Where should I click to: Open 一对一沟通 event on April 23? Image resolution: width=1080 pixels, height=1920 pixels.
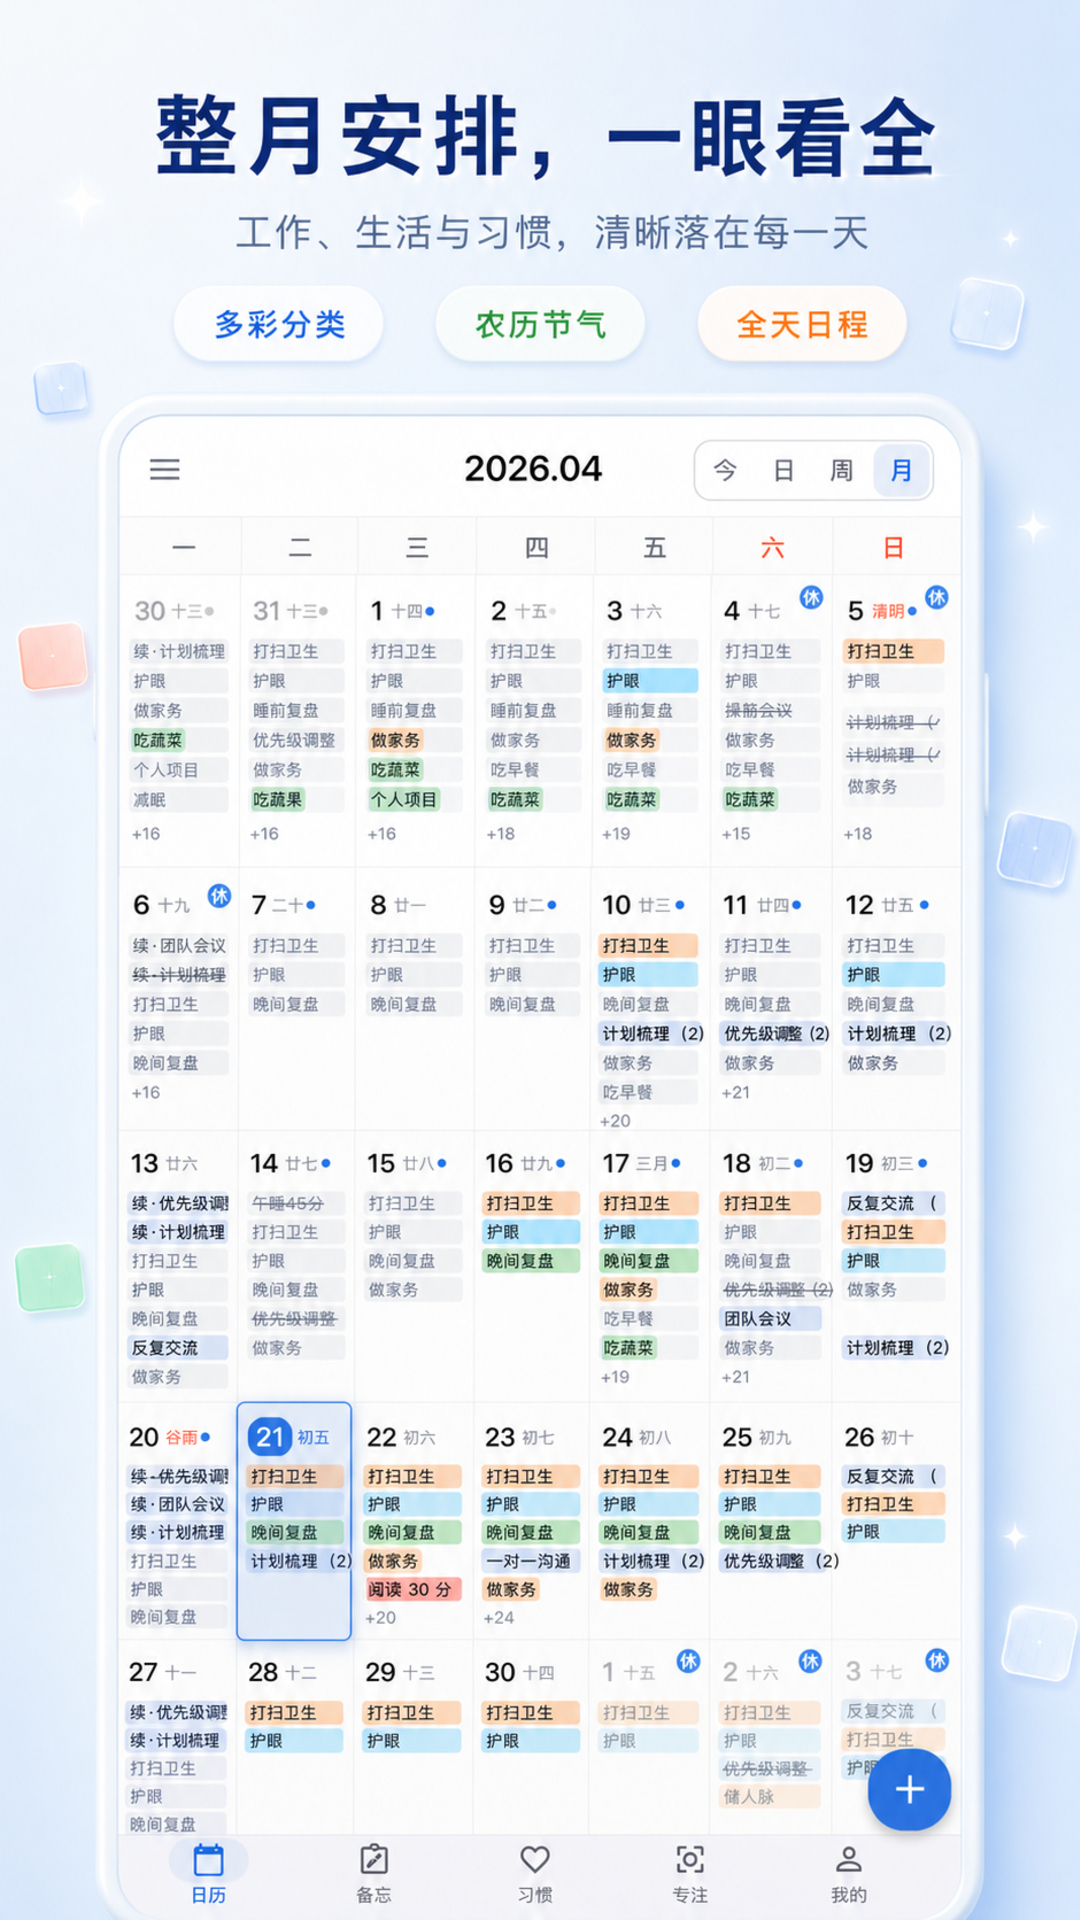pyautogui.click(x=530, y=1561)
